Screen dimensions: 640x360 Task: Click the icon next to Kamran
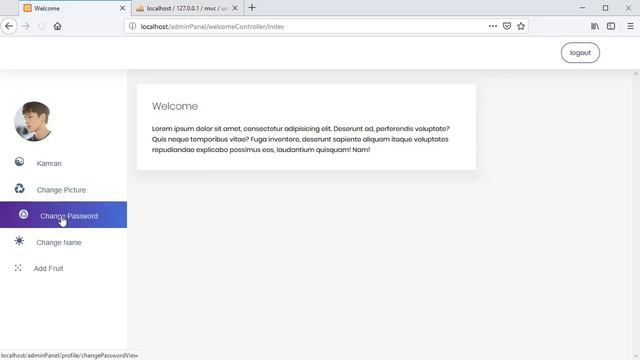pos(19,162)
